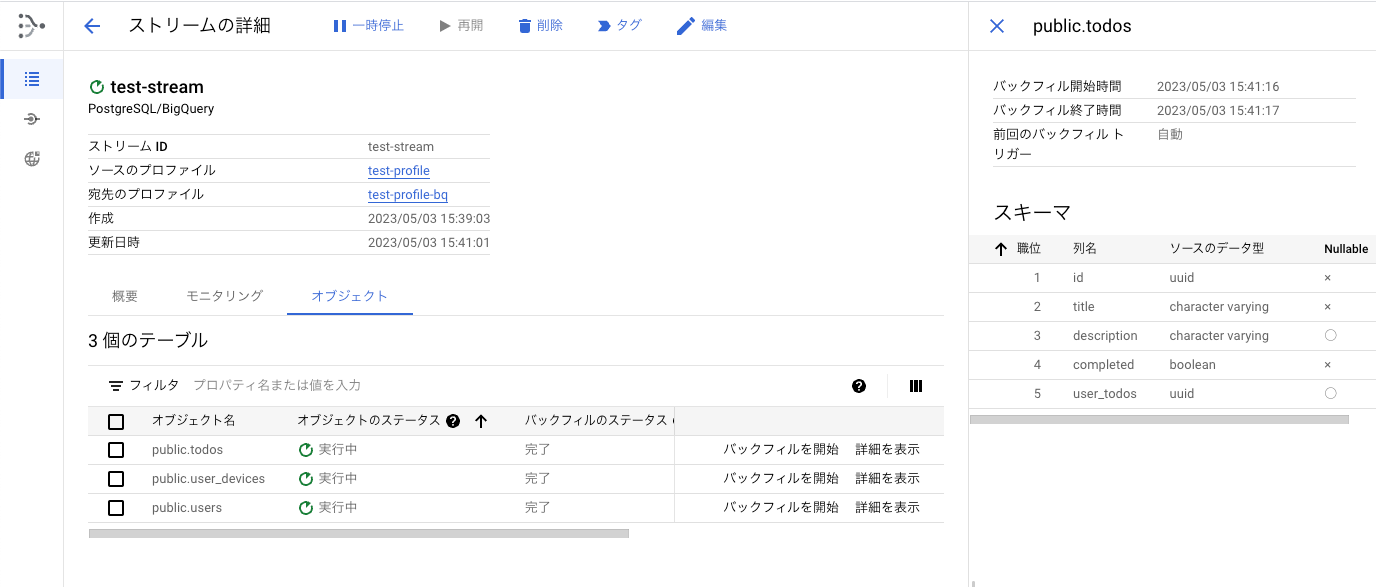Screen dimensions: 1376x587
Task: Click running status icon of public.users
Action: [x=306, y=508]
